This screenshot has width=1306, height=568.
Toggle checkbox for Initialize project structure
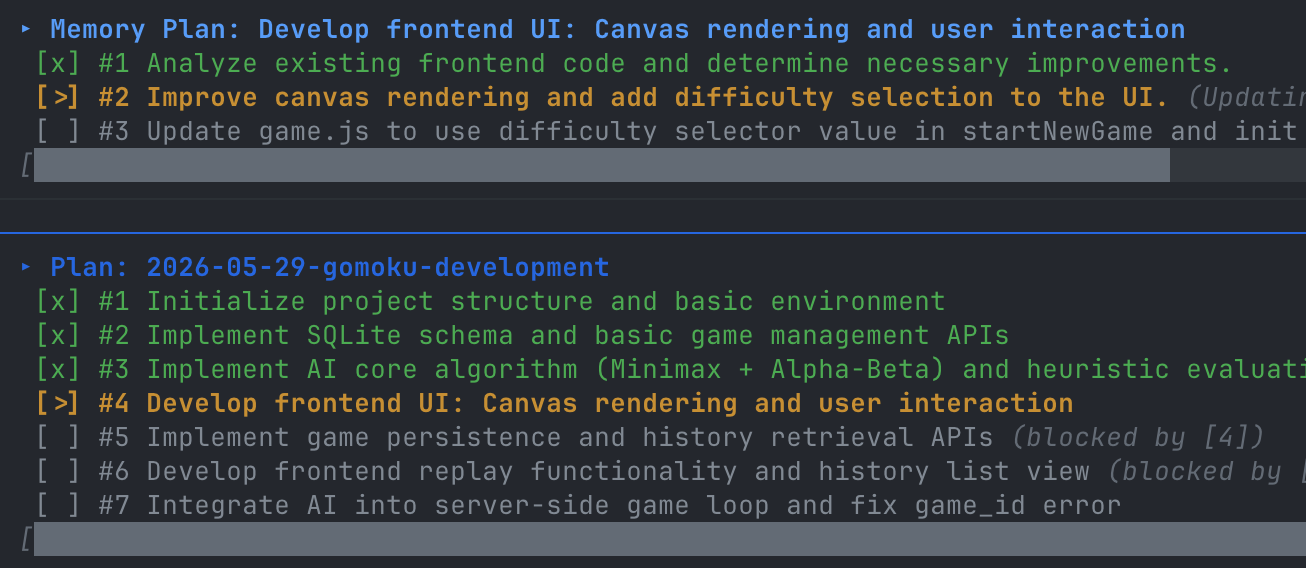[58, 302]
